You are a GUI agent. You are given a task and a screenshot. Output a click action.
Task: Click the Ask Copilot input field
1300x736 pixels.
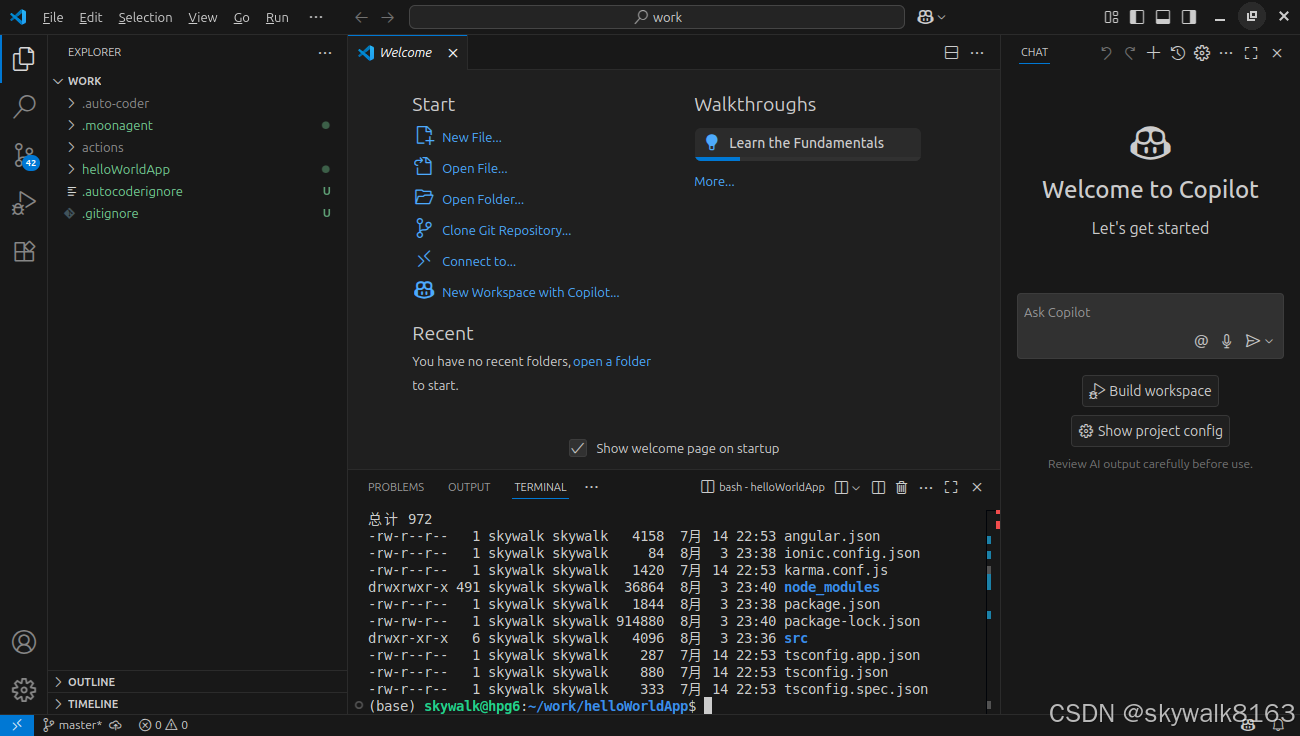pos(1150,313)
